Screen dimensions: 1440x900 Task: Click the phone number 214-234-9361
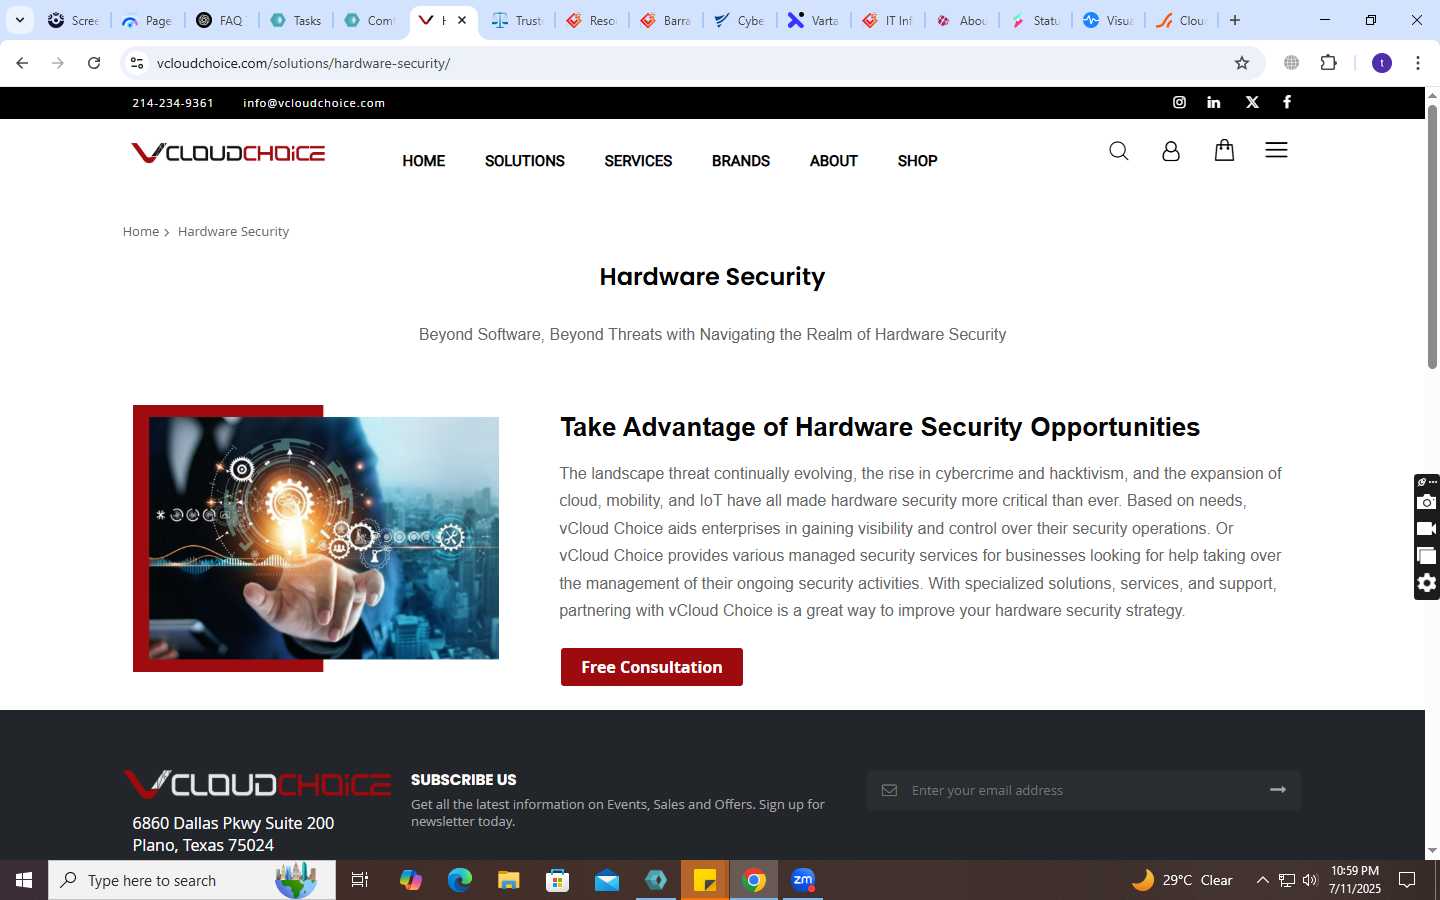(x=173, y=103)
